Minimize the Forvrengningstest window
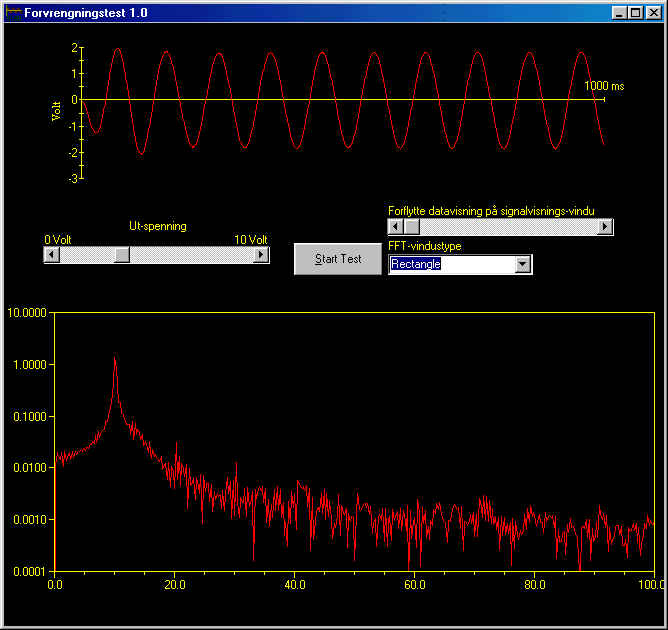 point(620,12)
